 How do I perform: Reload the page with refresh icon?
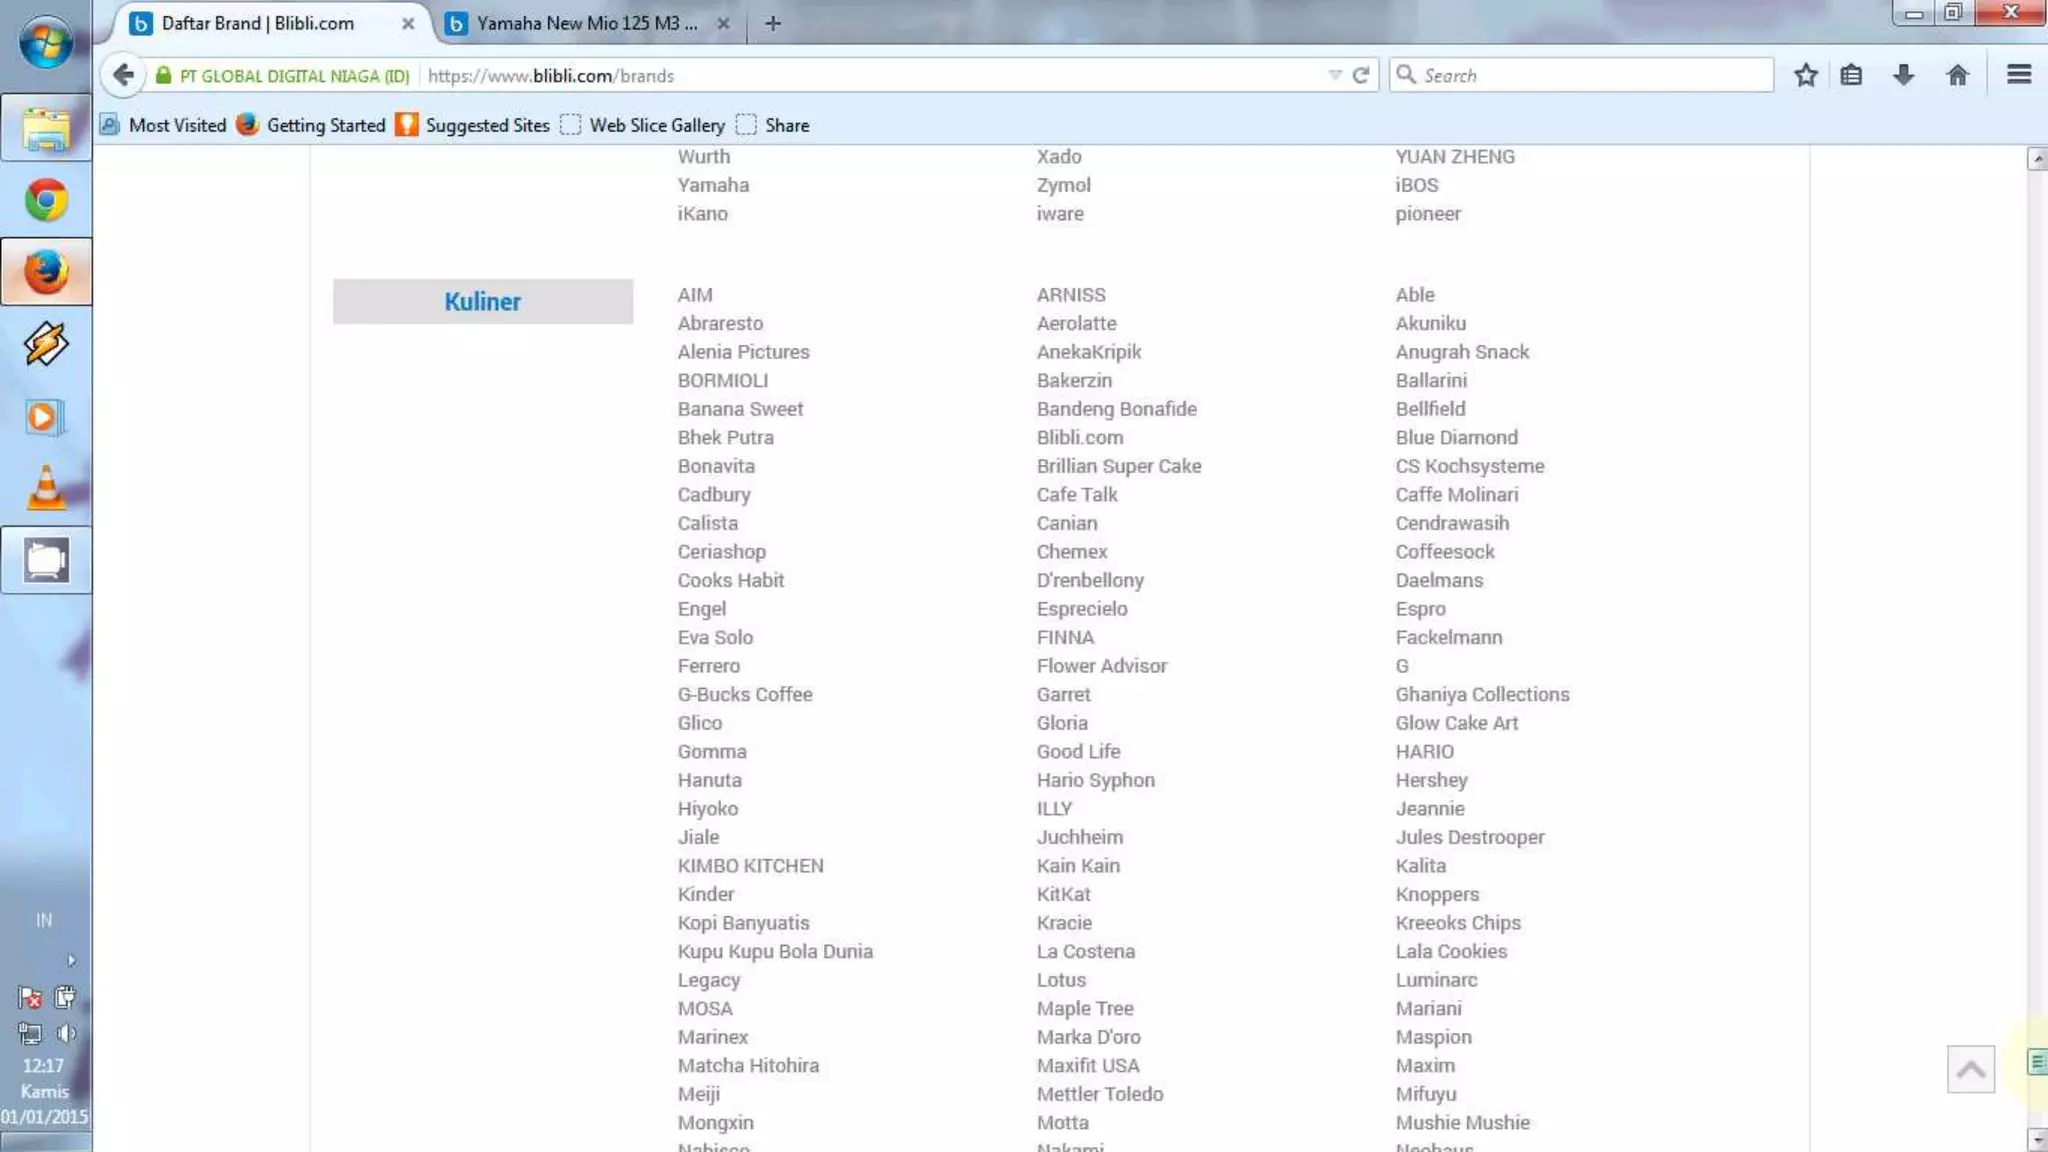(1361, 75)
